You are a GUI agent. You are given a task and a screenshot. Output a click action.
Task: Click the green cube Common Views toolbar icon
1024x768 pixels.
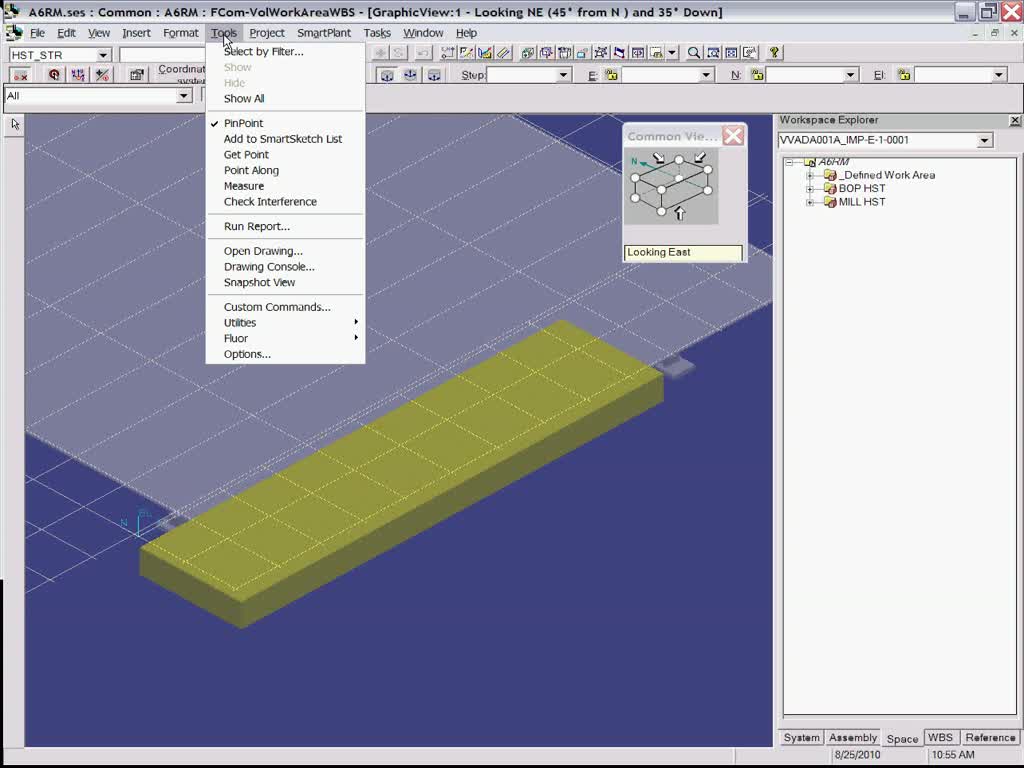528,53
